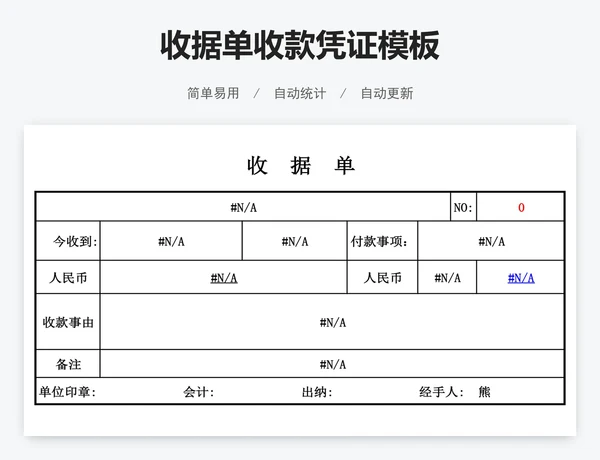This screenshot has width=600, height=460.
Task: Click the 简单易用 subtitle text
Action: (x=213, y=93)
